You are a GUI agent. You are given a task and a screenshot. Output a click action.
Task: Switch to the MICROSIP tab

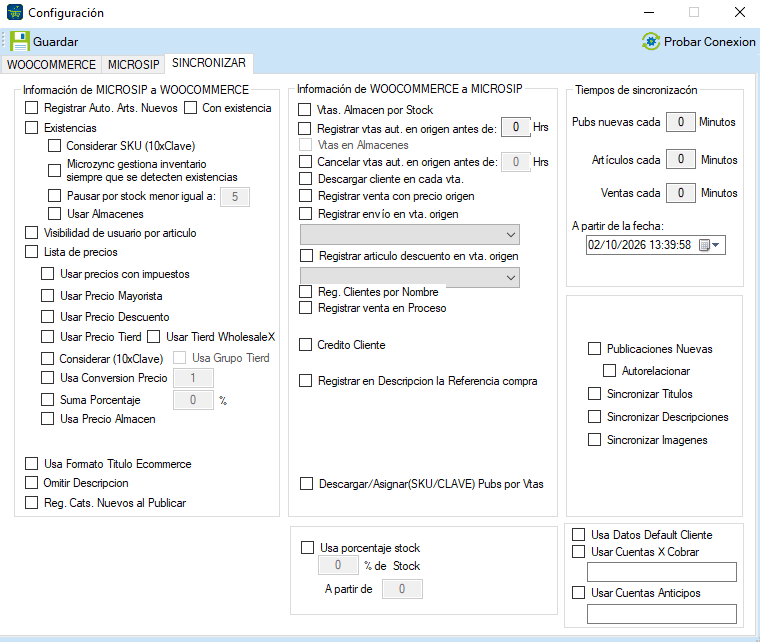133,64
